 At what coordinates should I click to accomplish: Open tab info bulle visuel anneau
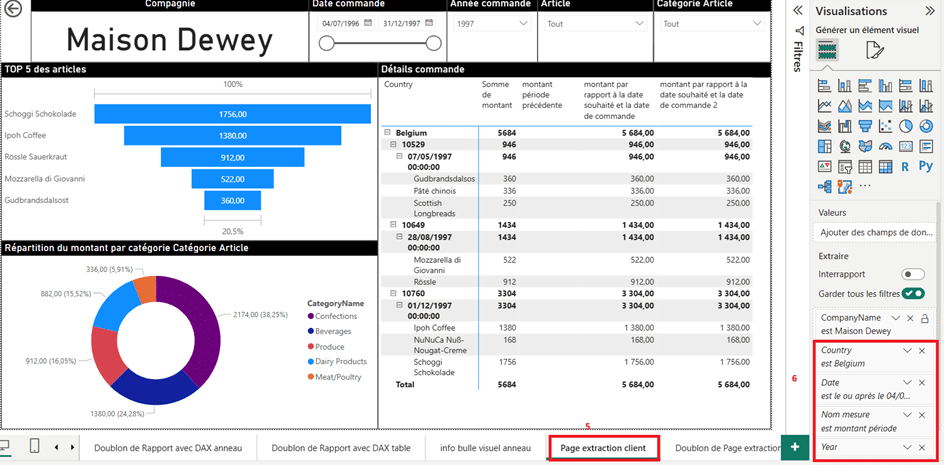pos(485,448)
